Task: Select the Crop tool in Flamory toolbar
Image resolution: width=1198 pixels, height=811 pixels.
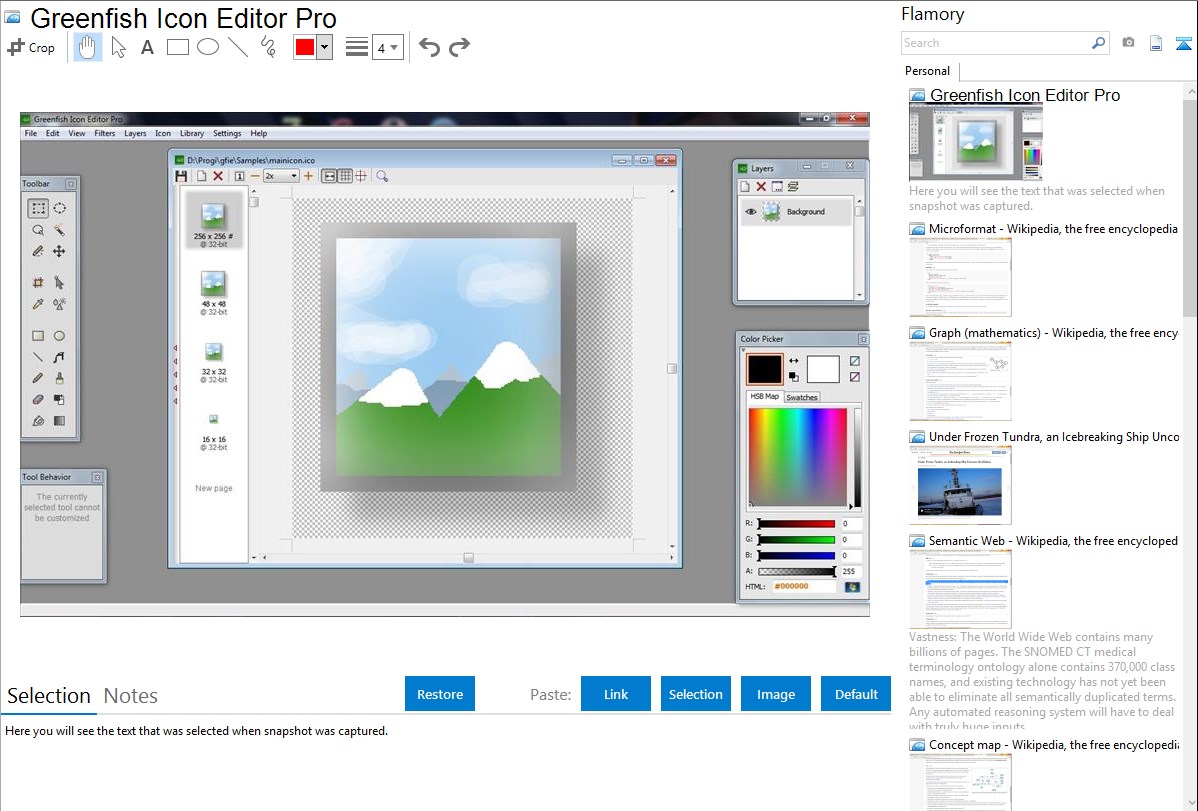Action: [x=31, y=47]
